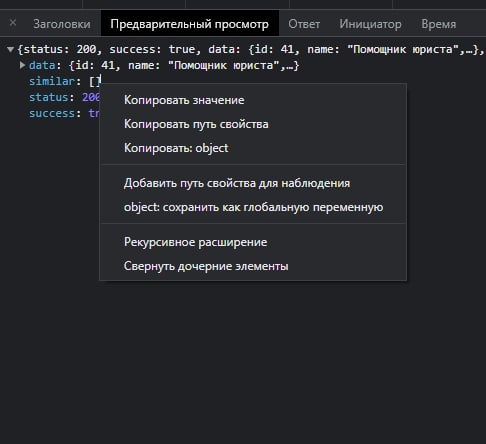The image size is (486, 444).
Task: Expand the data object triangle
Action: coord(22,65)
